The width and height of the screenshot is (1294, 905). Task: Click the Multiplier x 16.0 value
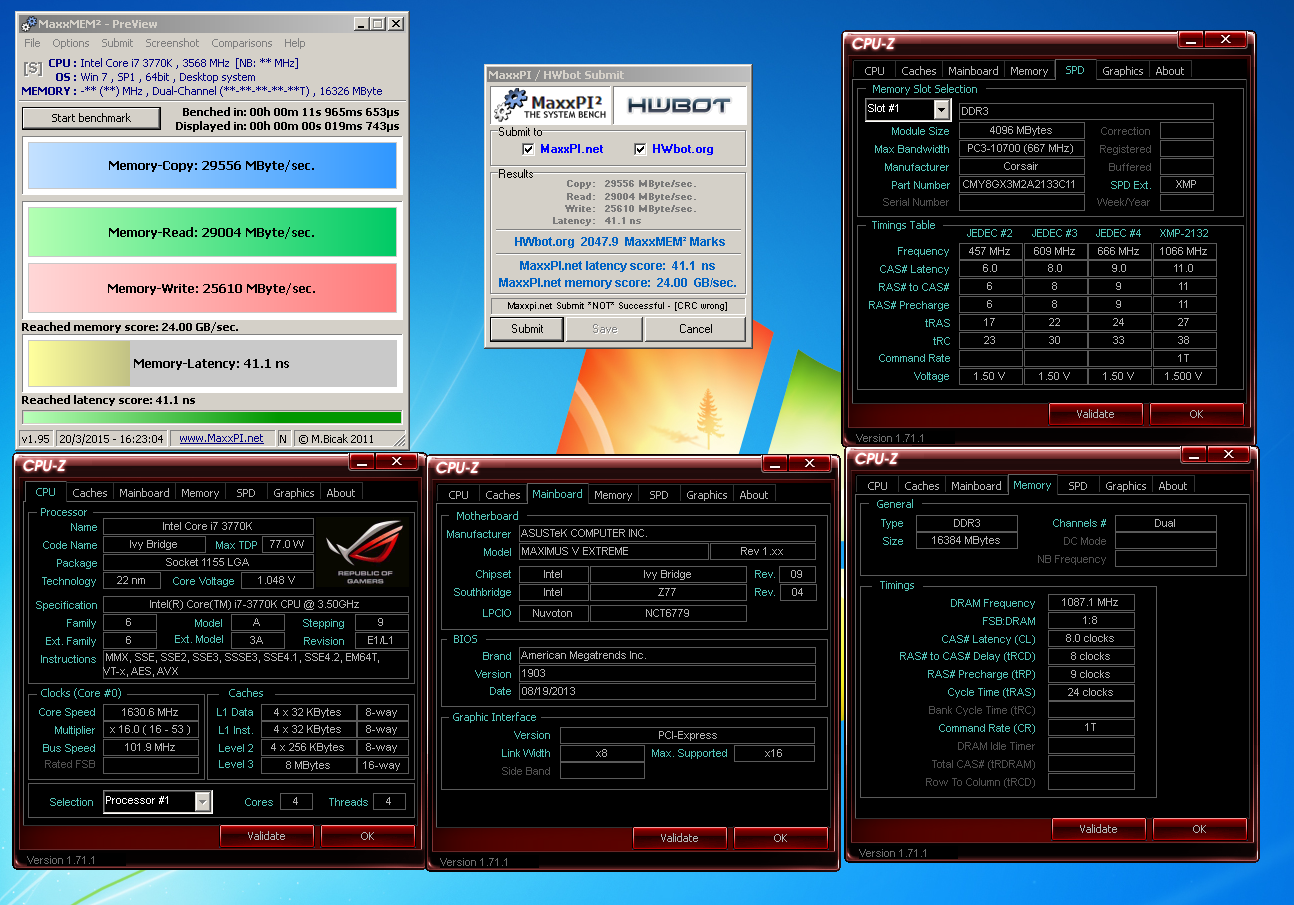tap(149, 731)
